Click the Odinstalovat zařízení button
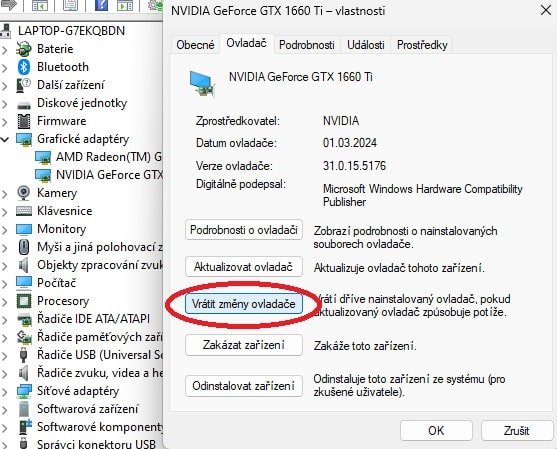Image resolution: width=557 pixels, height=449 pixels. (x=244, y=386)
